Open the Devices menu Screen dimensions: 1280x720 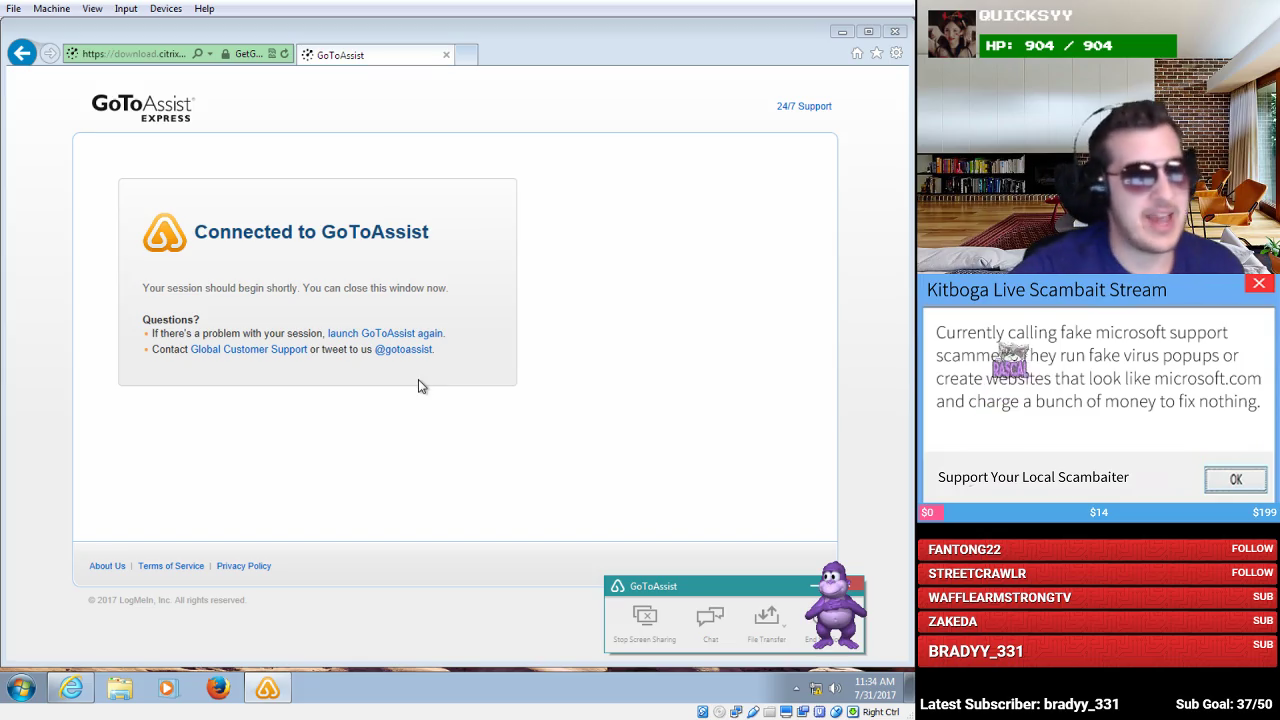click(166, 8)
